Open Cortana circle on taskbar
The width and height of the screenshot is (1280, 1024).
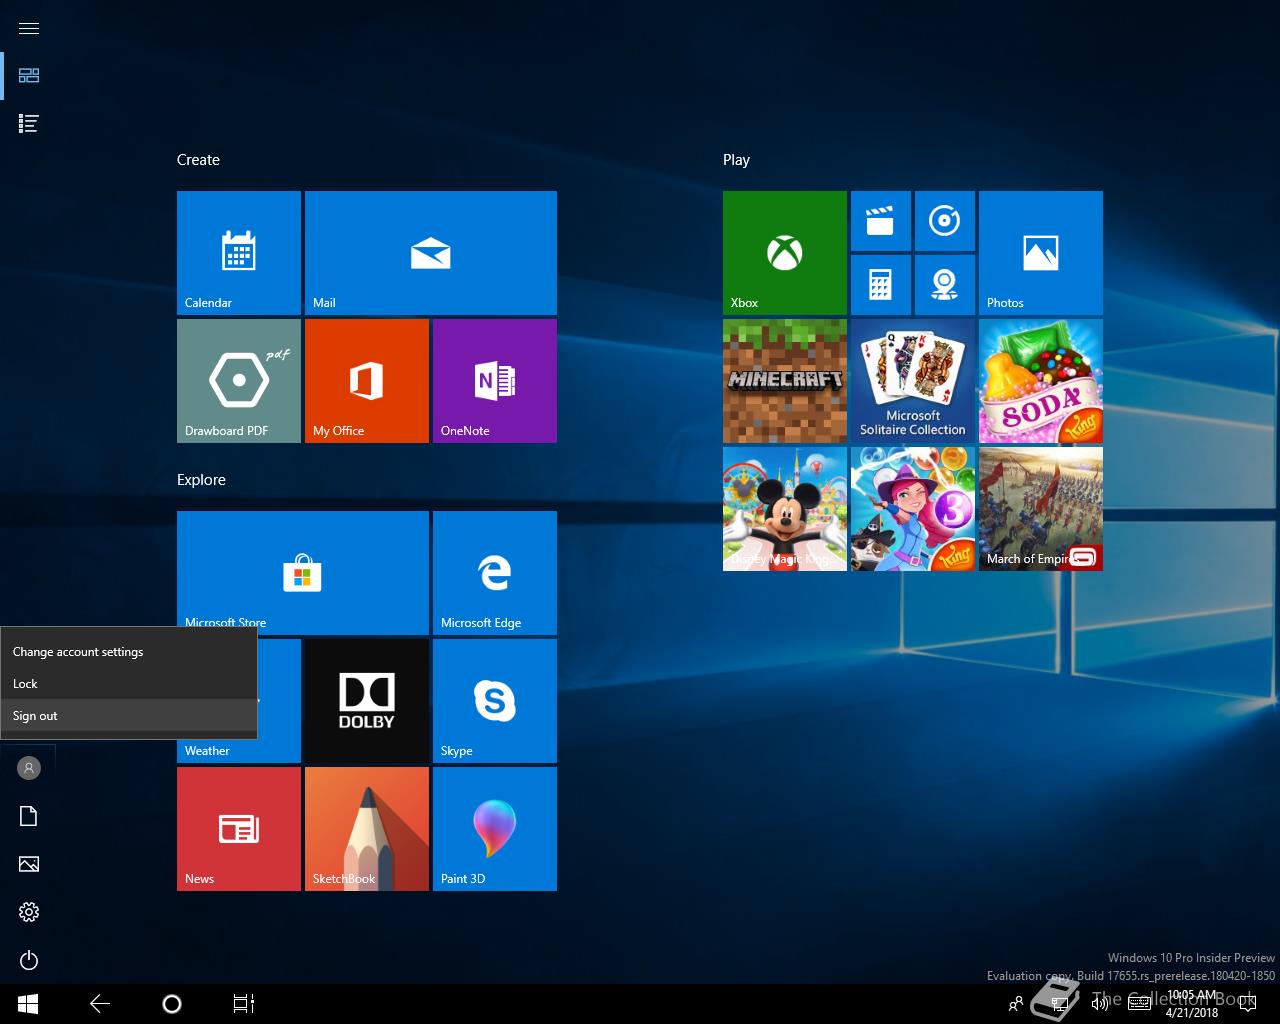pyautogui.click(x=172, y=1004)
